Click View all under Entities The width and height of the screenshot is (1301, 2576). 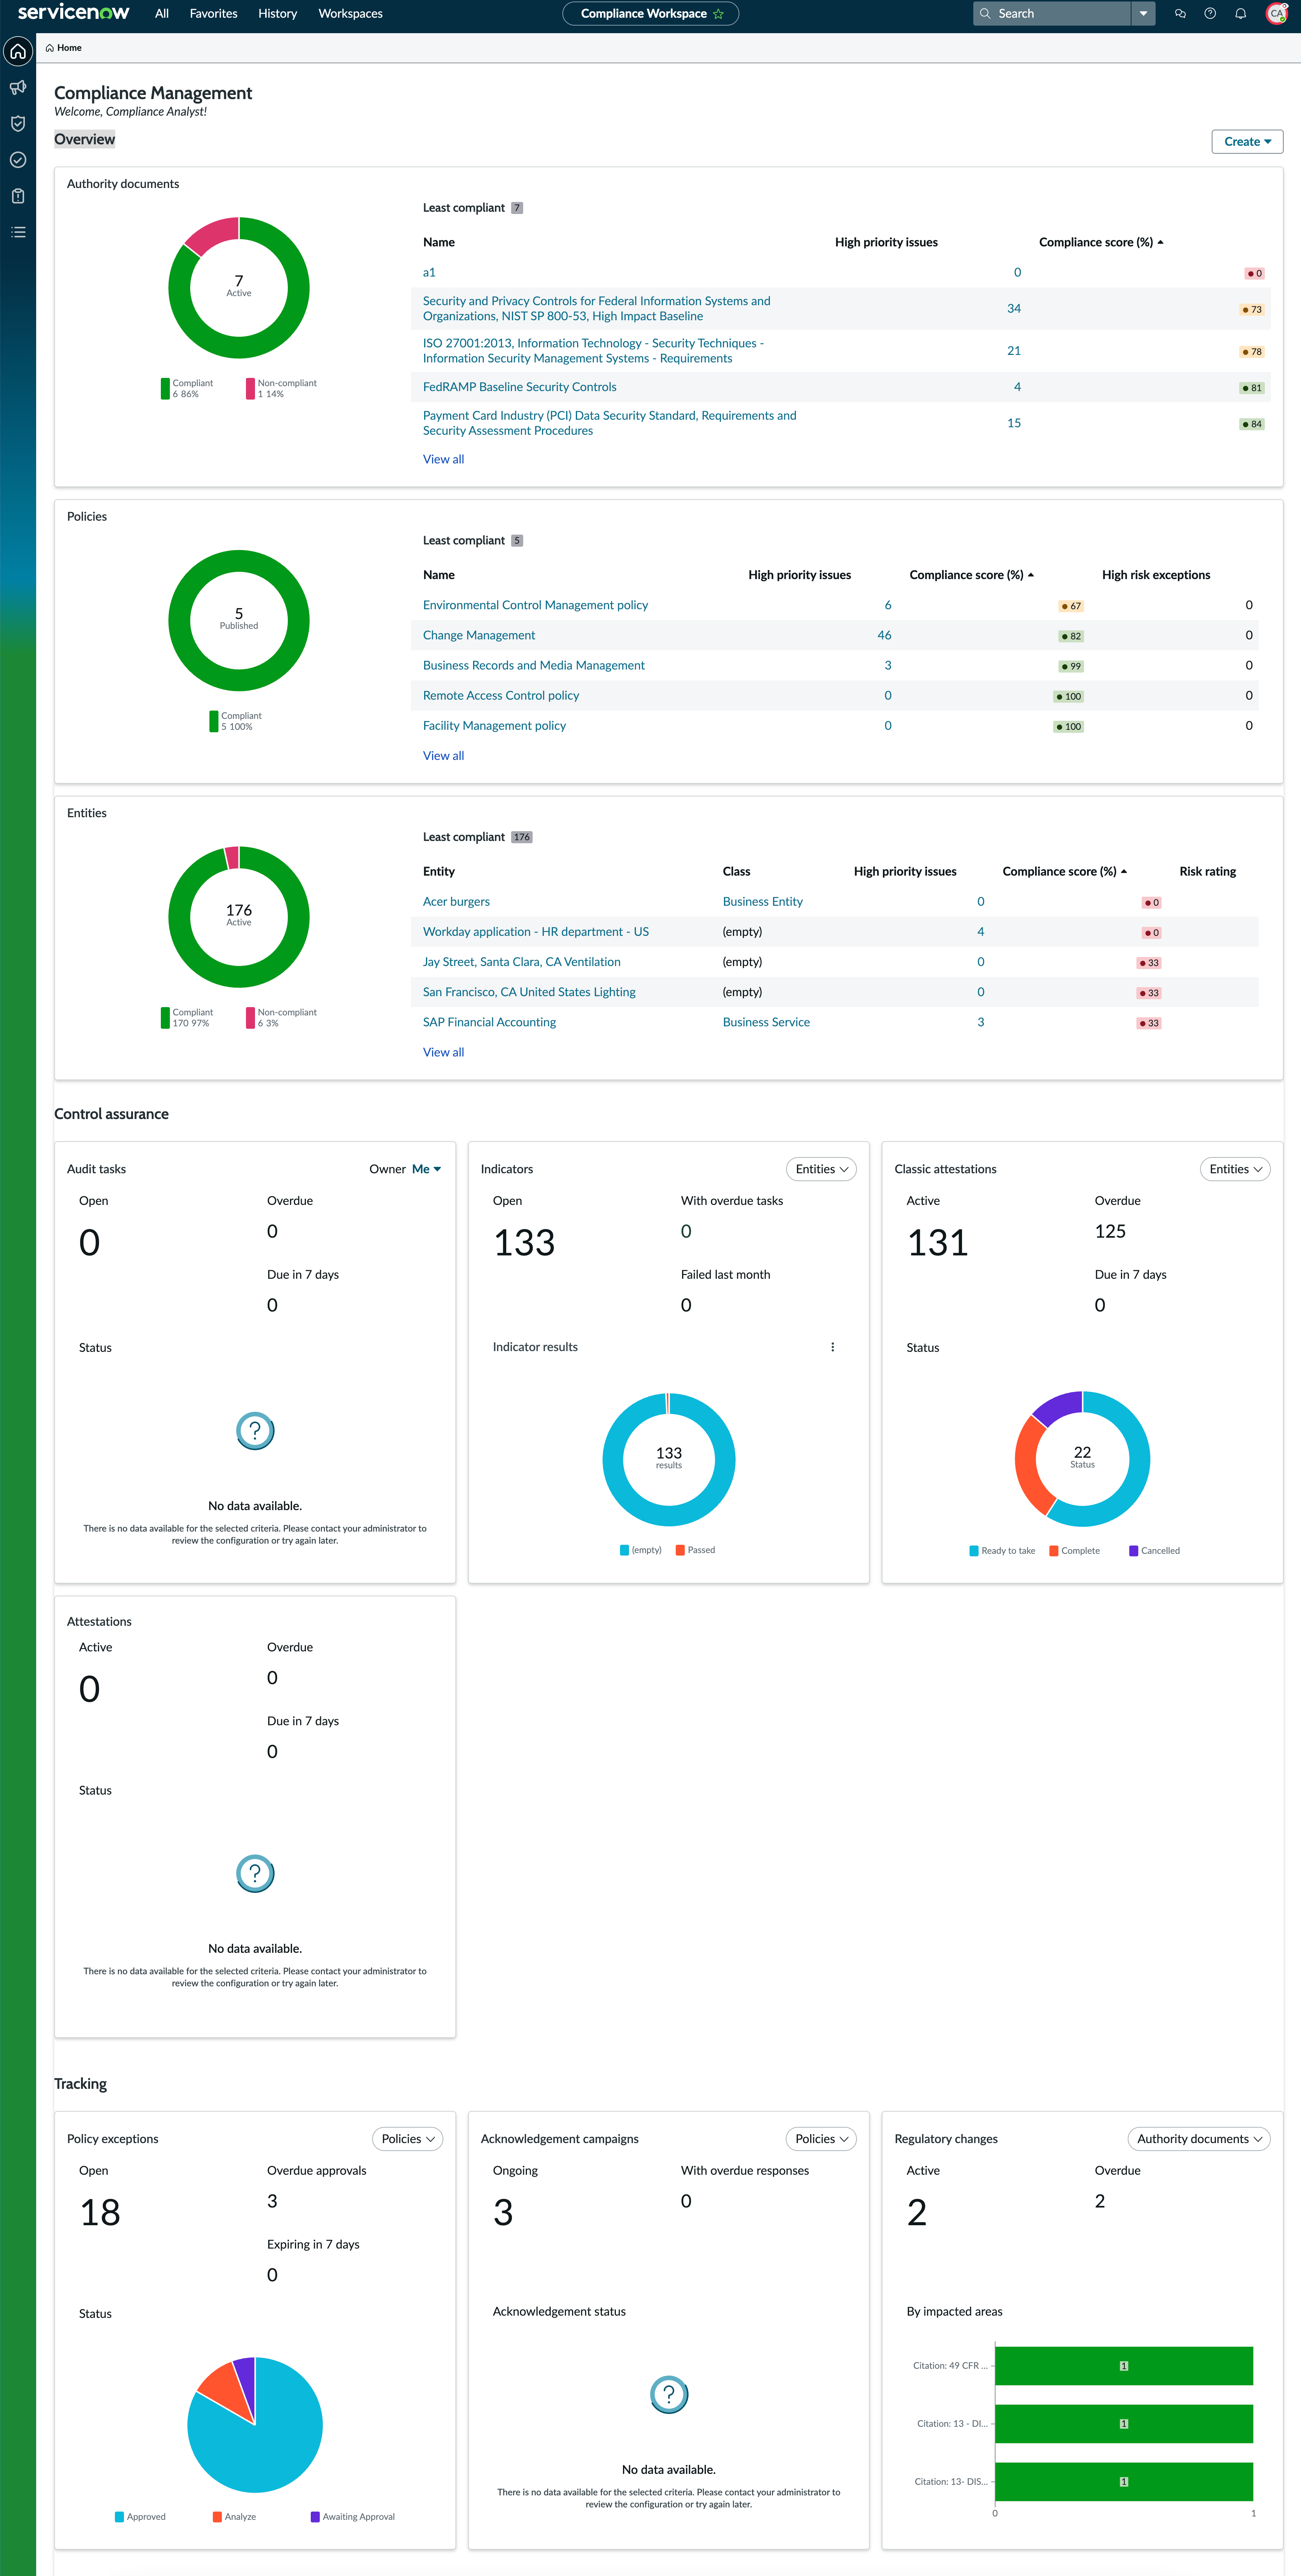click(443, 1052)
